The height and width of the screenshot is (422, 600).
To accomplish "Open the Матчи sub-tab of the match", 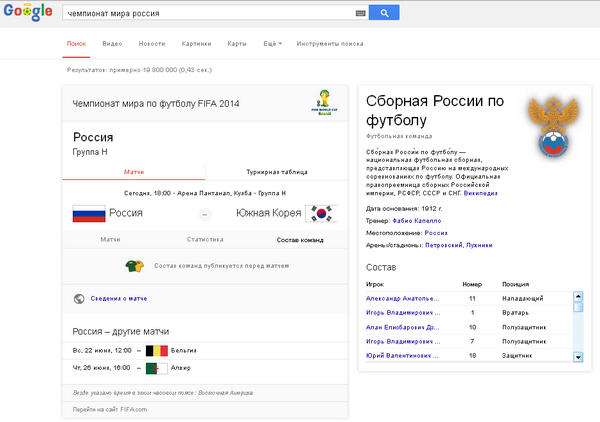I will pyautogui.click(x=110, y=240).
